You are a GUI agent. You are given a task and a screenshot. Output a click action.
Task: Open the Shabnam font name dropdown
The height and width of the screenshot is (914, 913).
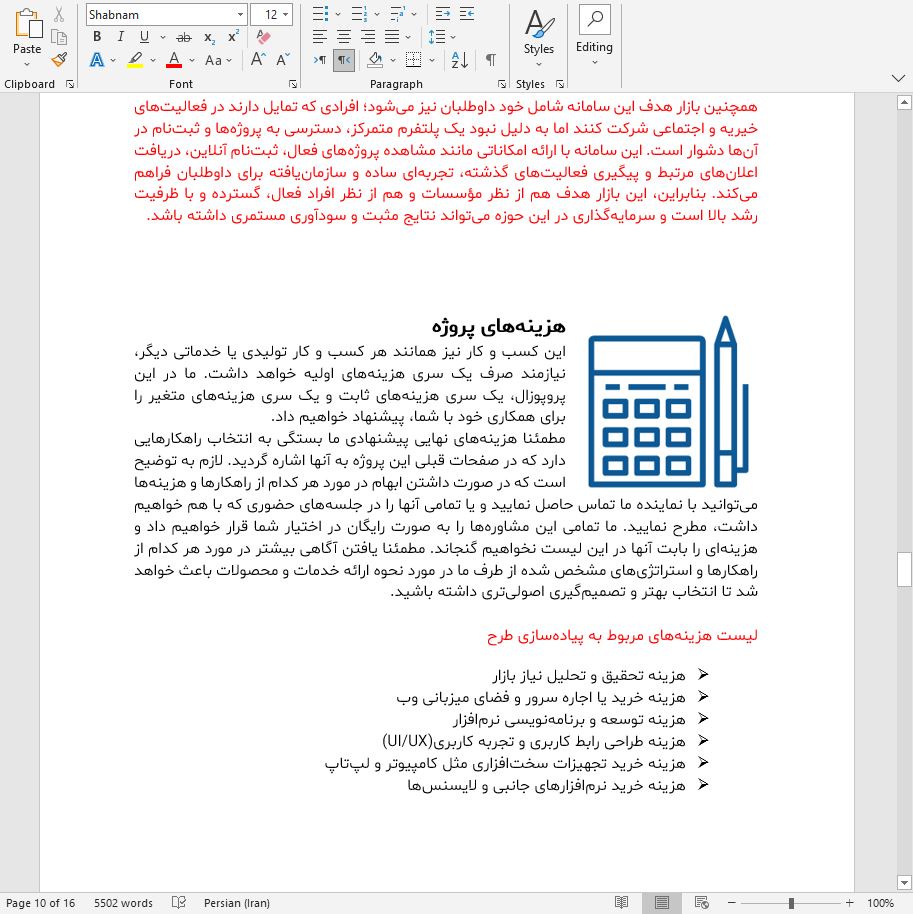[x=240, y=15]
